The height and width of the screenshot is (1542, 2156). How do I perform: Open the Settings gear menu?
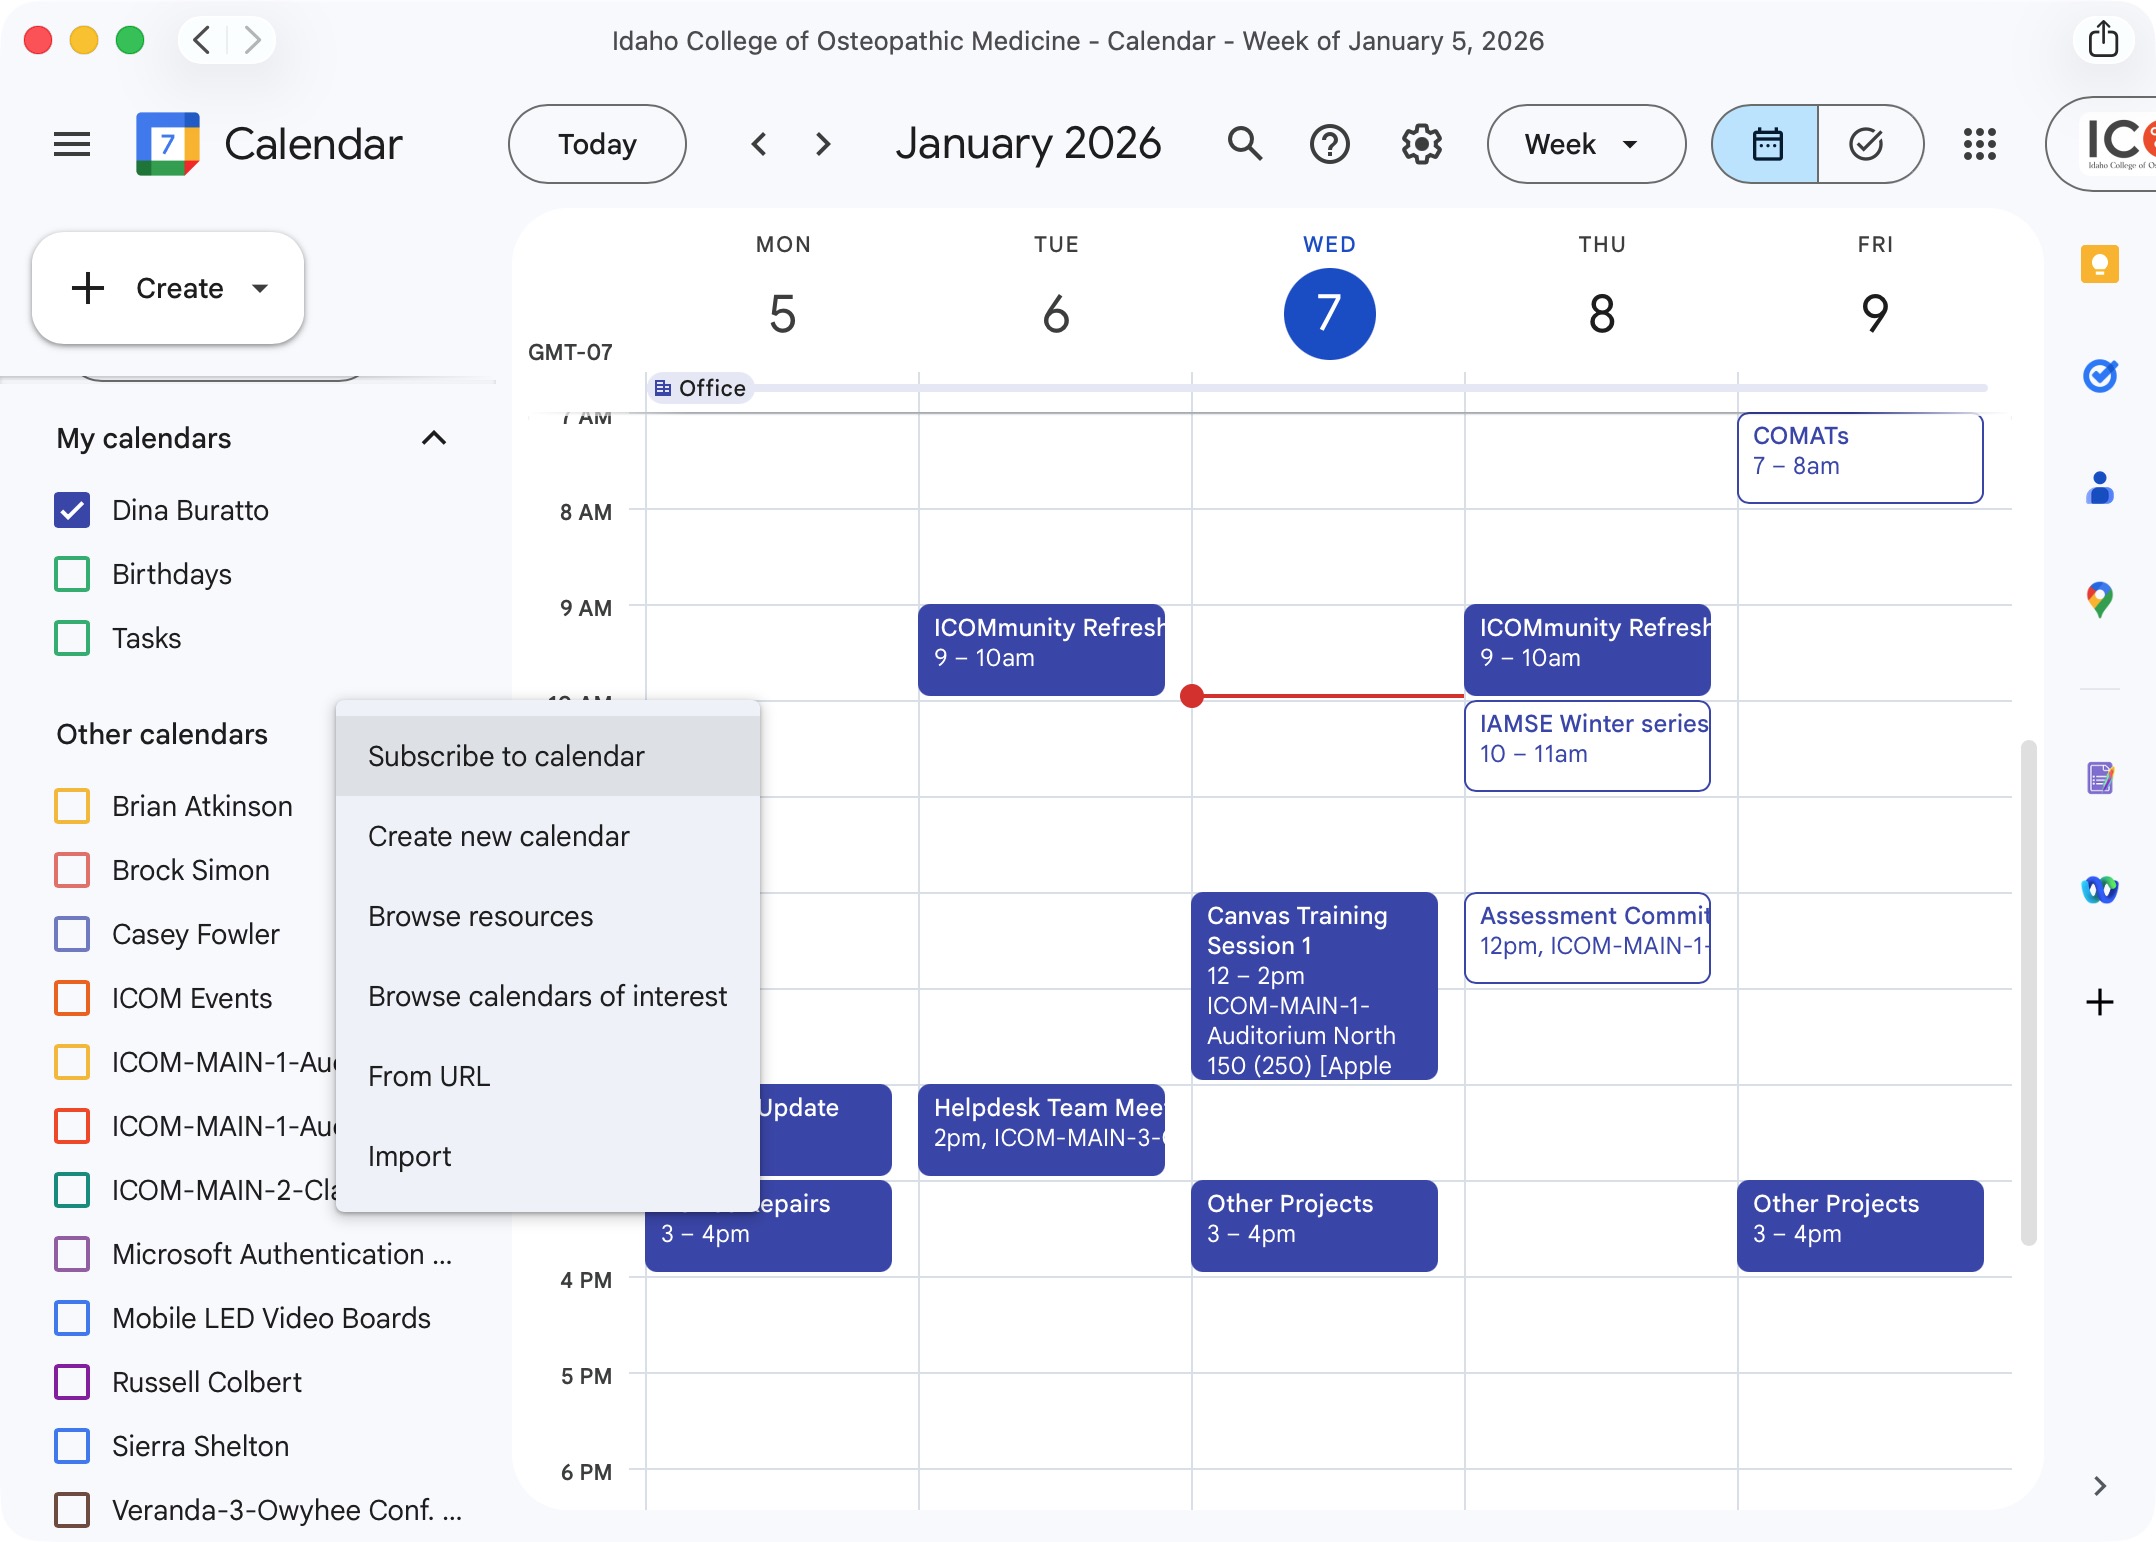click(1421, 144)
